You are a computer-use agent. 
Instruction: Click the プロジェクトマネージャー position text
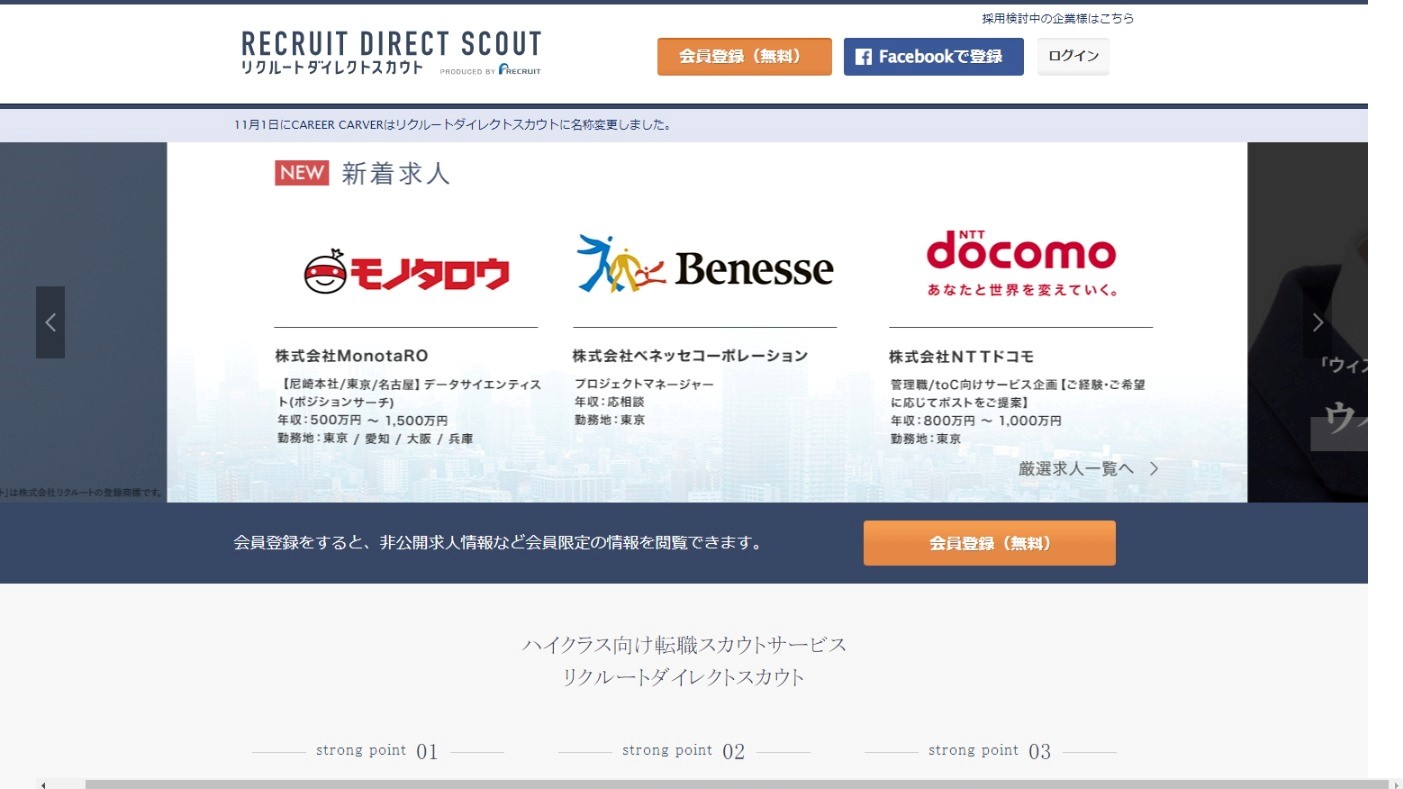644,384
